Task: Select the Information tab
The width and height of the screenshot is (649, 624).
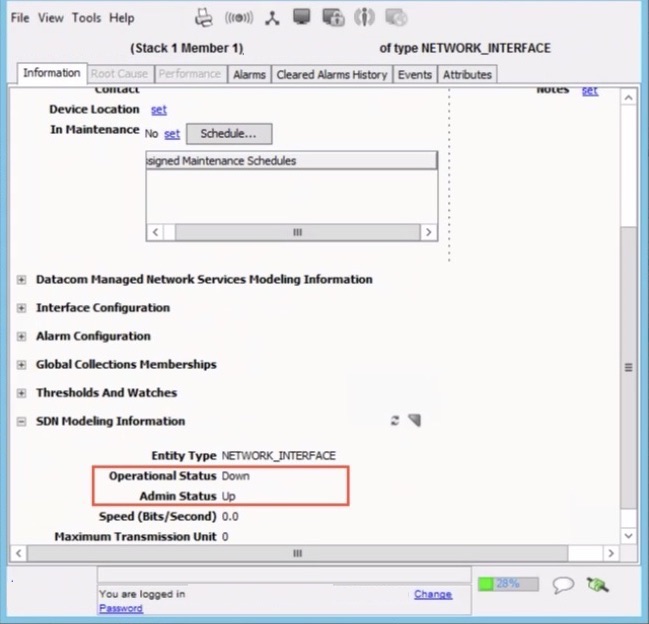Action: pos(52,73)
